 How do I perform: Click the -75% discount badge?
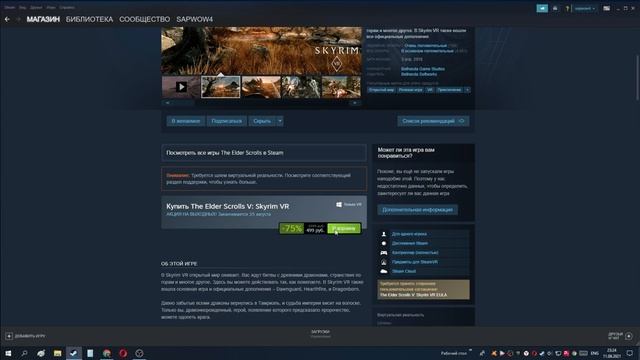291,228
